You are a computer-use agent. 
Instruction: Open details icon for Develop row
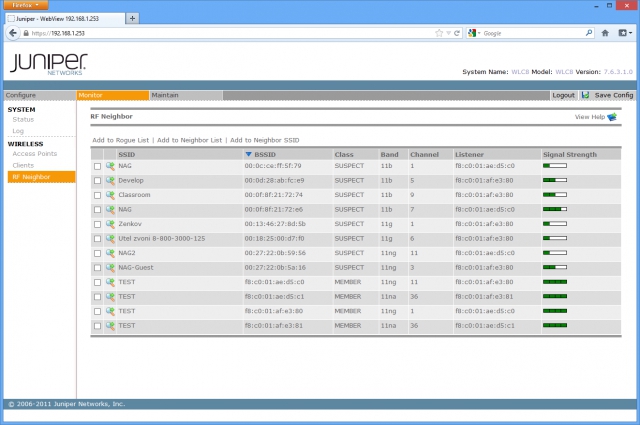[110, 180]
